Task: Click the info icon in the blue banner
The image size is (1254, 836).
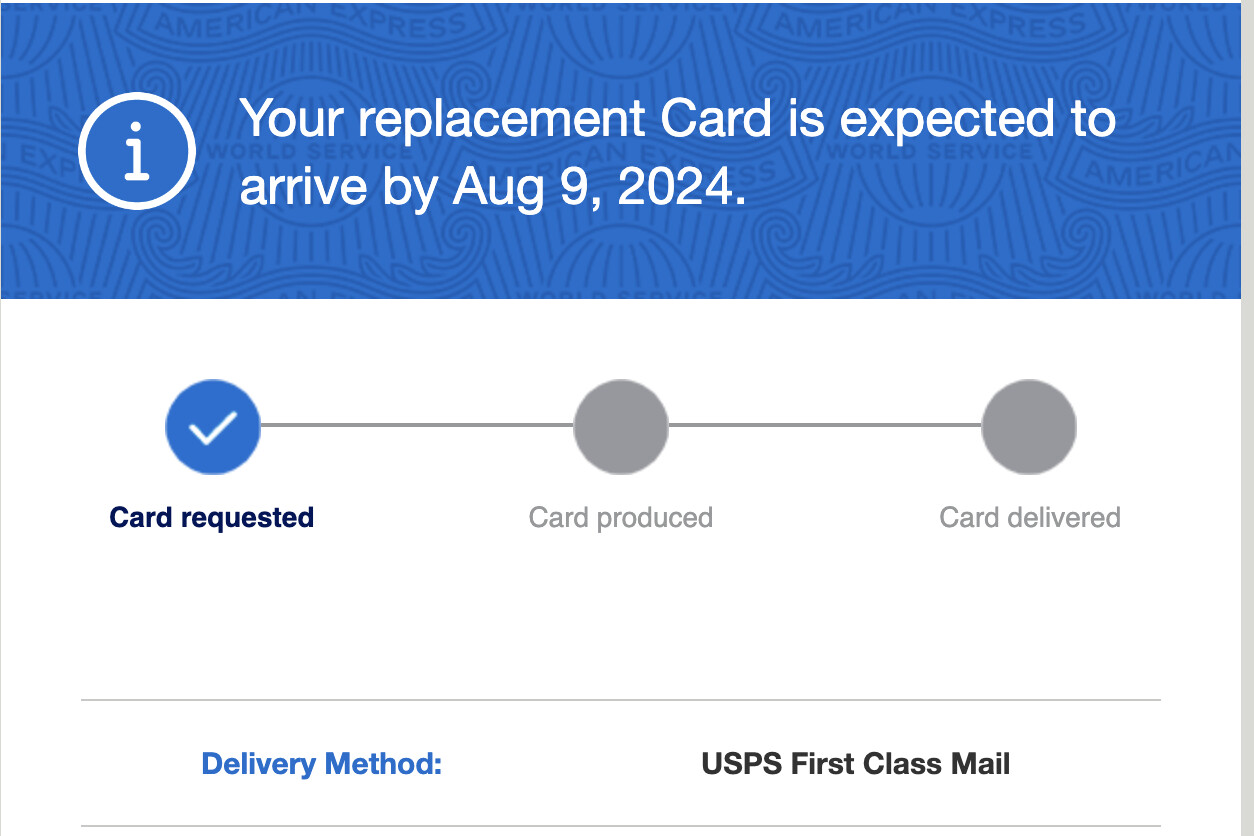Action: pos(136,152)
